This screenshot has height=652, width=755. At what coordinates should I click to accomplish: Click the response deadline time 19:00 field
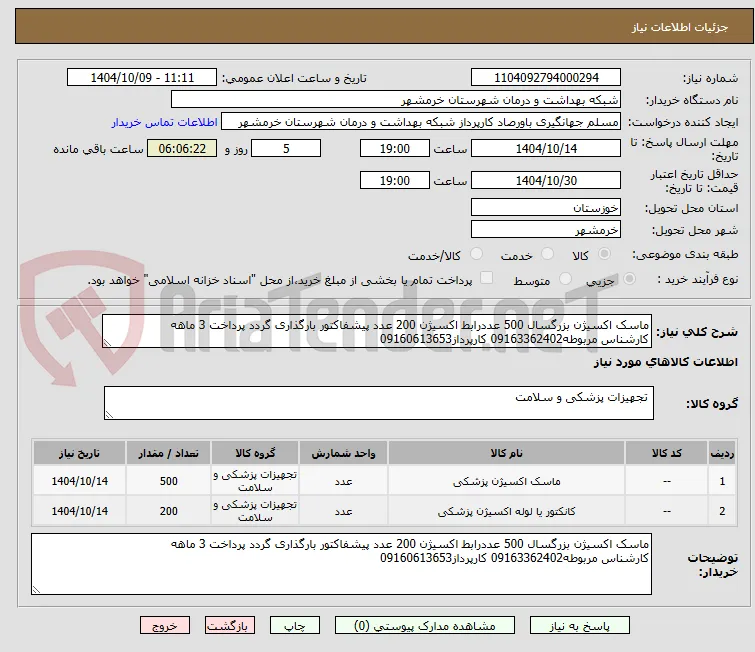click(x=395, y=148)
